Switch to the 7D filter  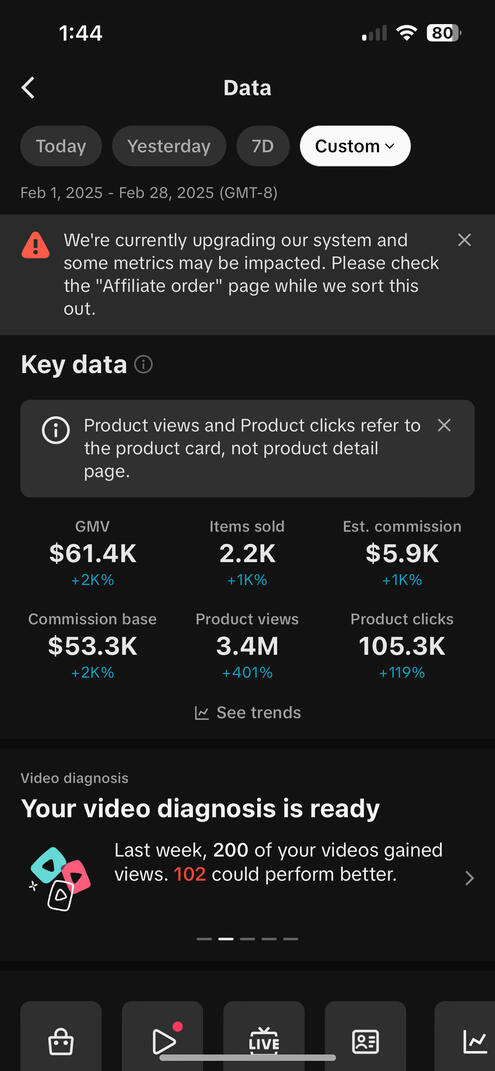point(263,146)
